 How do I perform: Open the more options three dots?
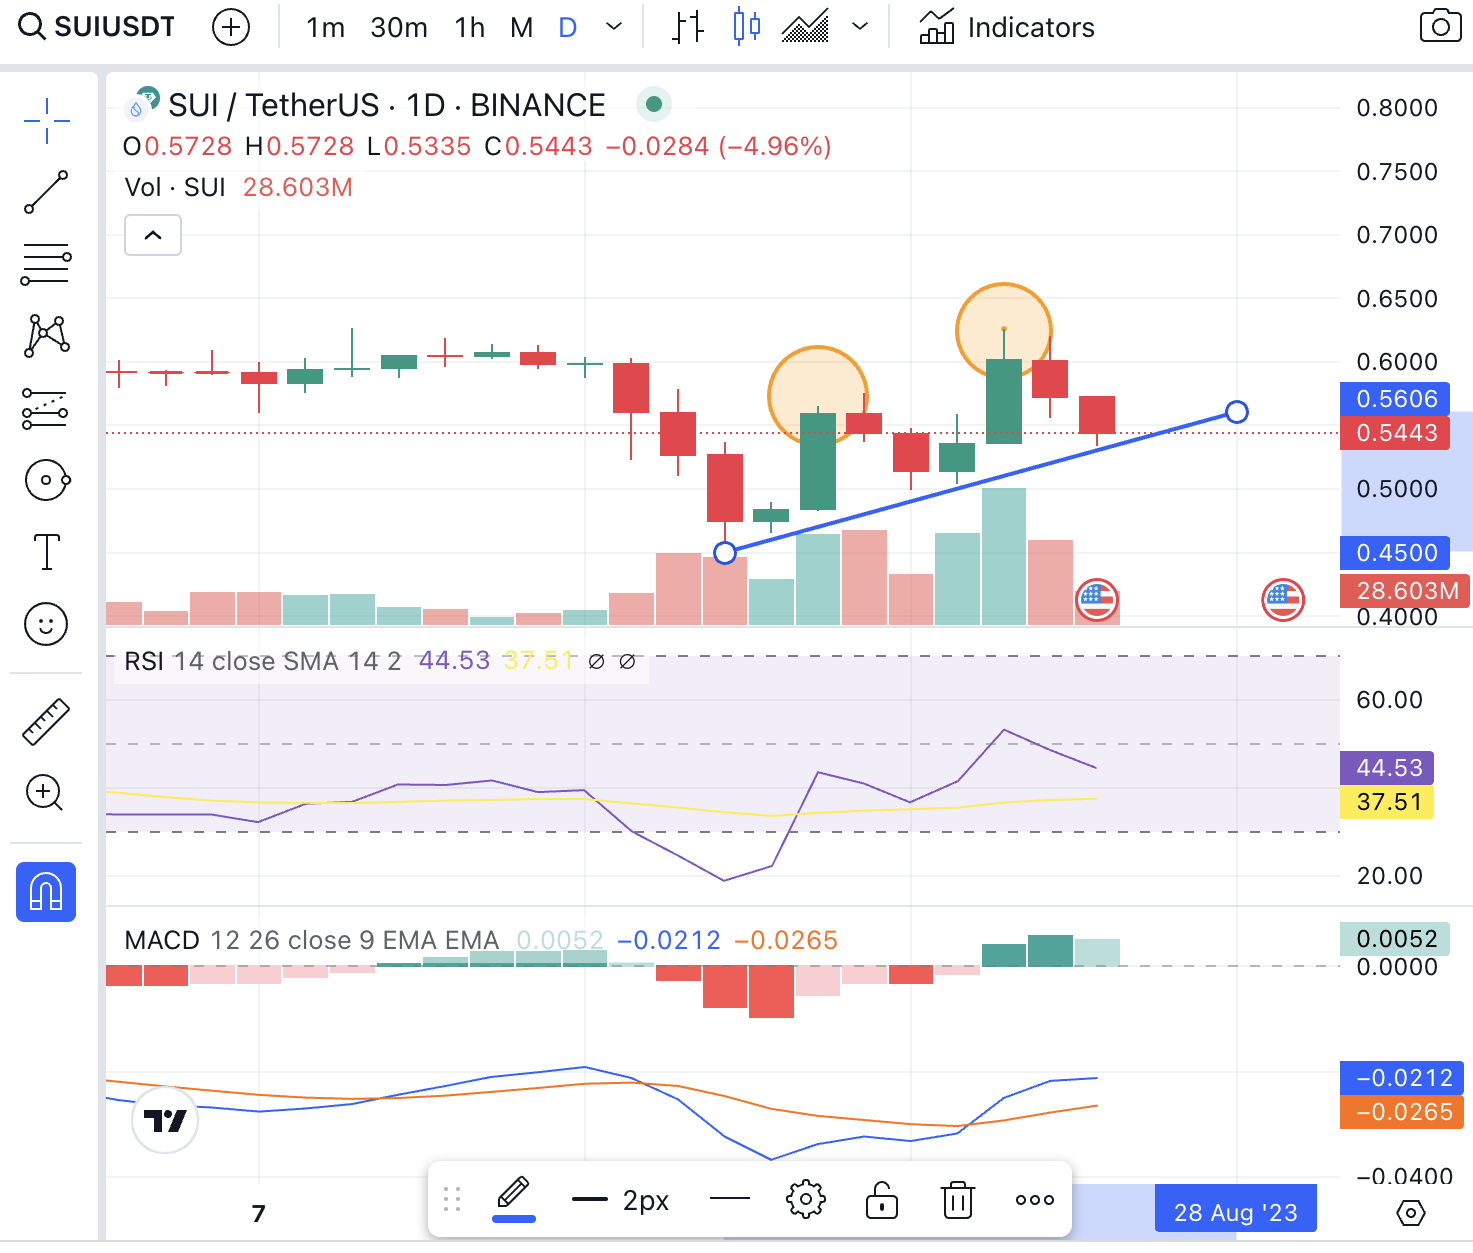pos(1034,1199)
